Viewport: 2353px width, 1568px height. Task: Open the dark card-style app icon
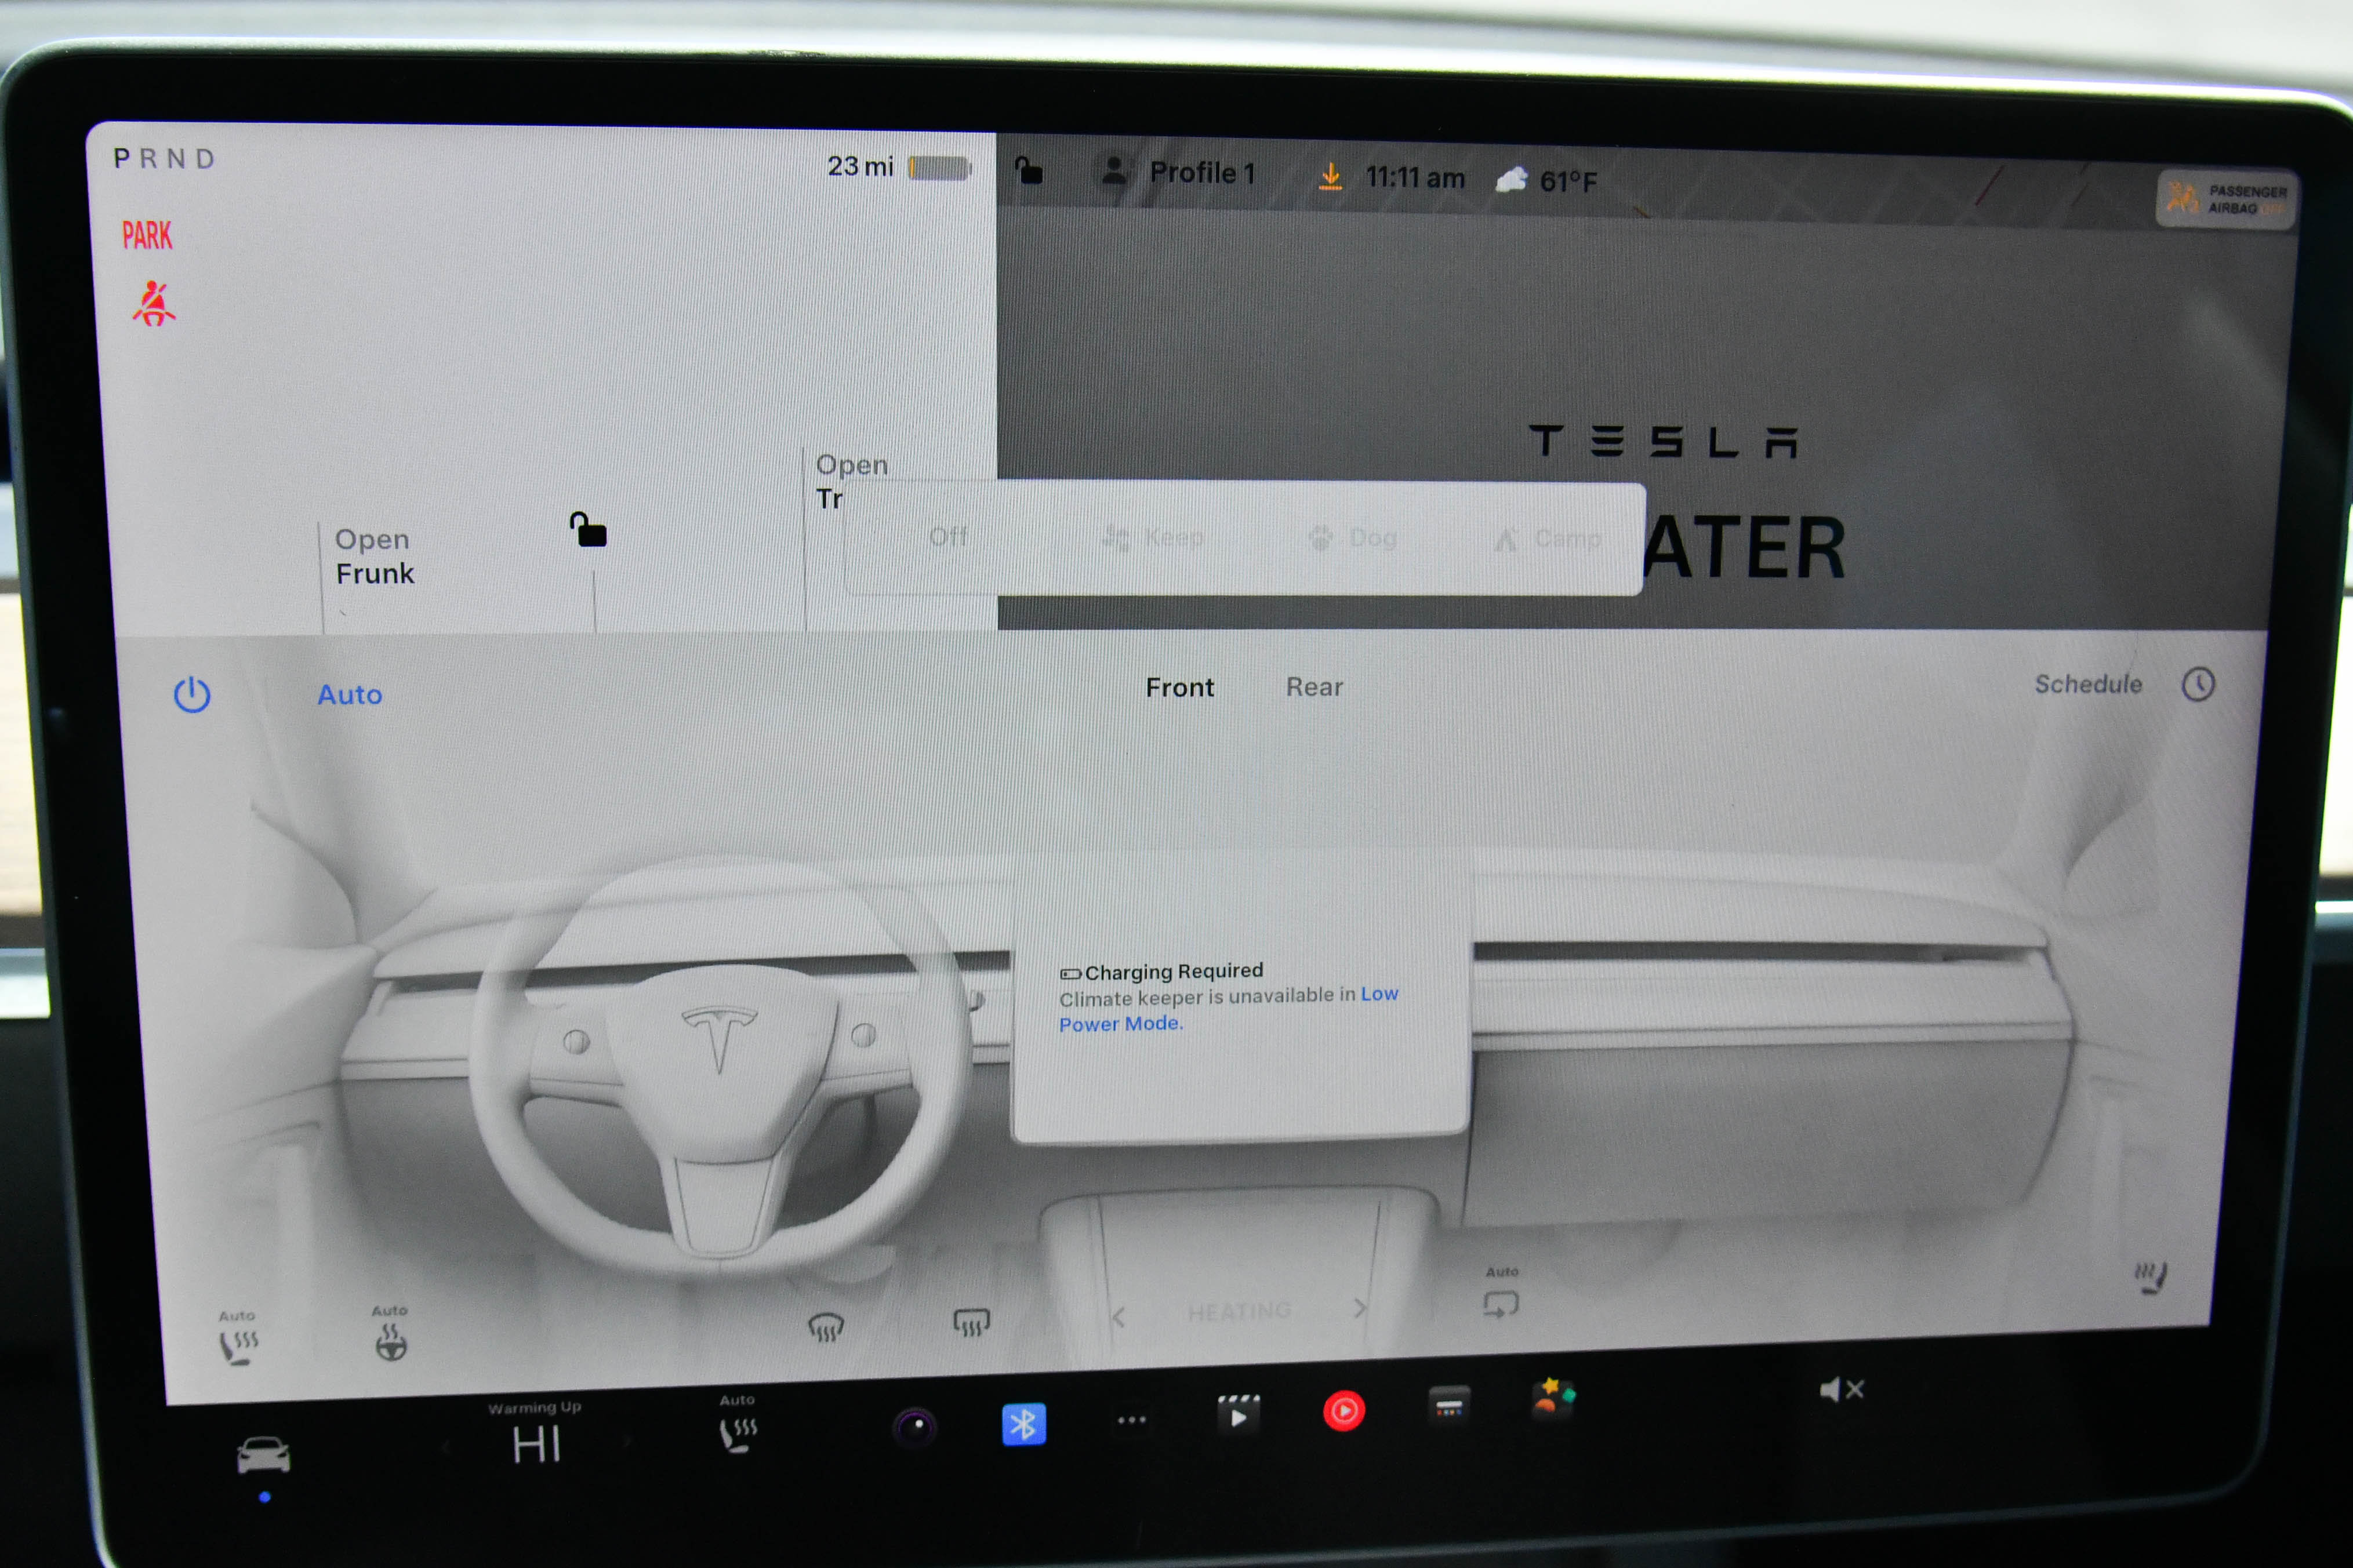coord(1449,1405)
